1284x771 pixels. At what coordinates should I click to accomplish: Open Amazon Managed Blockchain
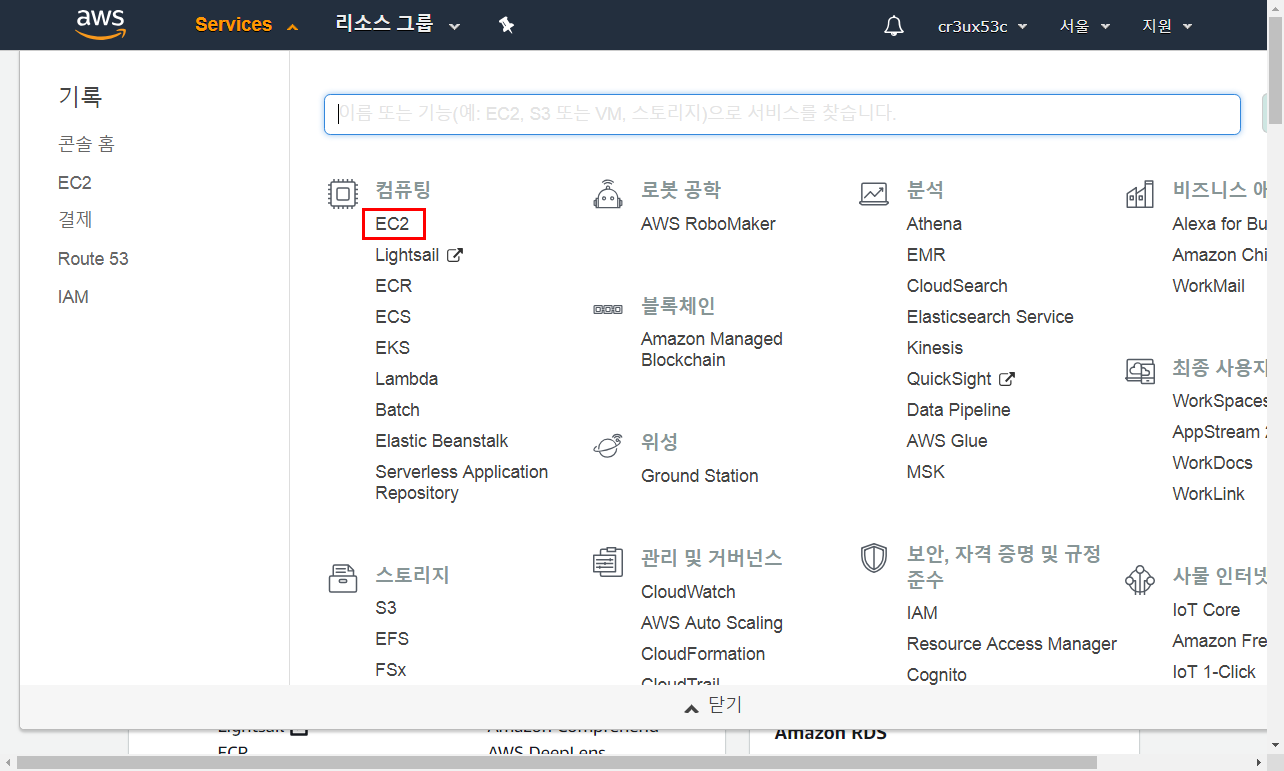(712, 350)
